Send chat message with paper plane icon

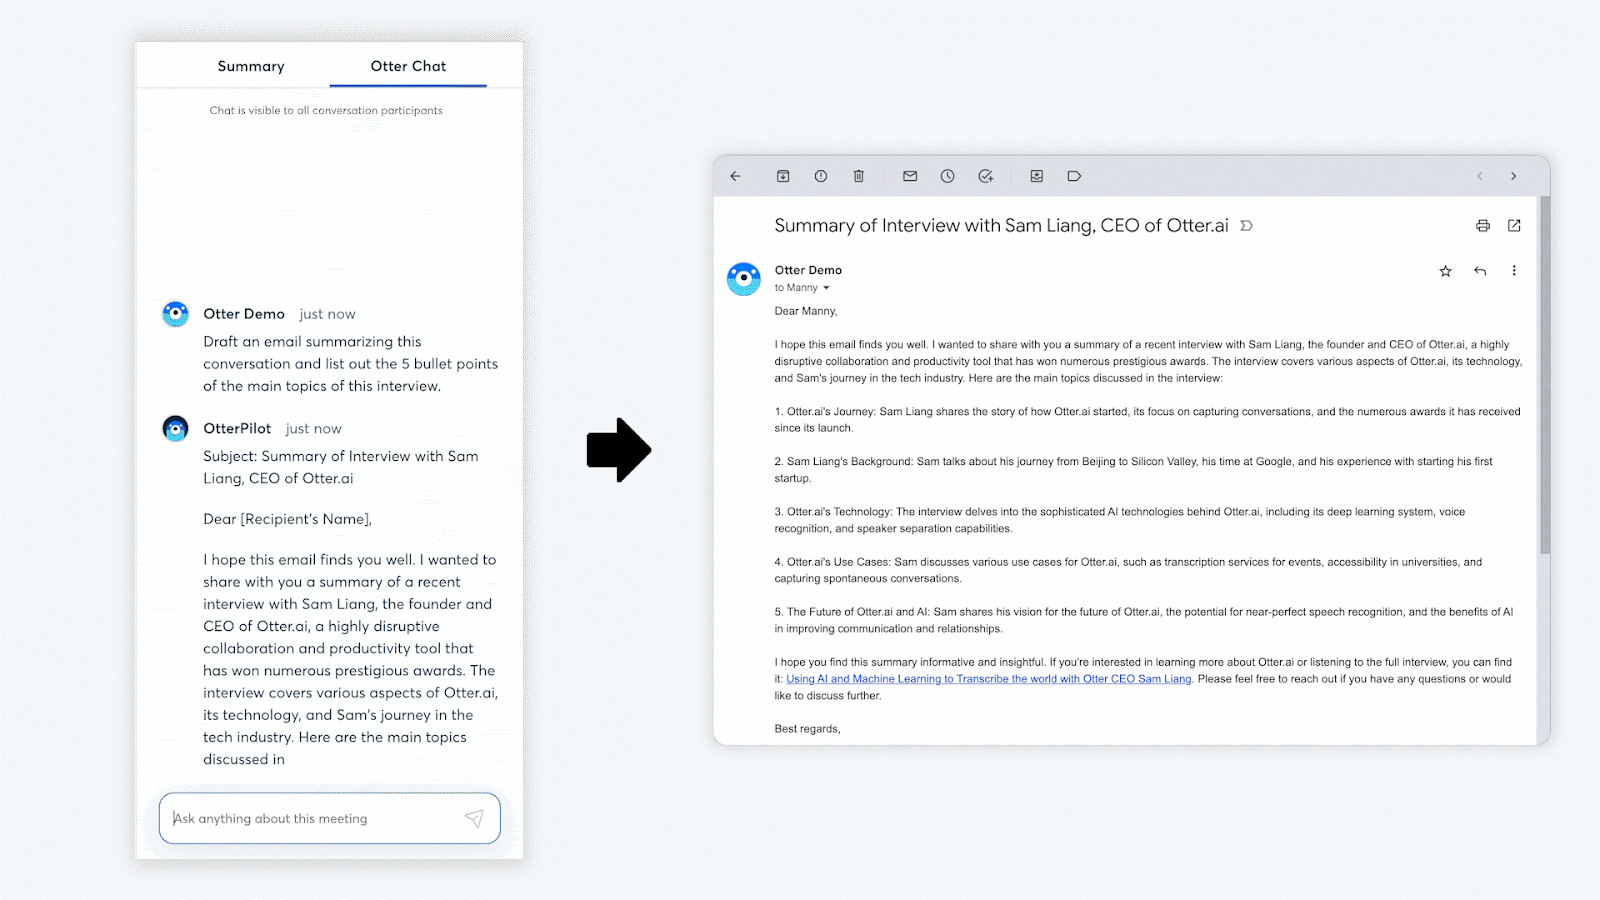point(474,819)
